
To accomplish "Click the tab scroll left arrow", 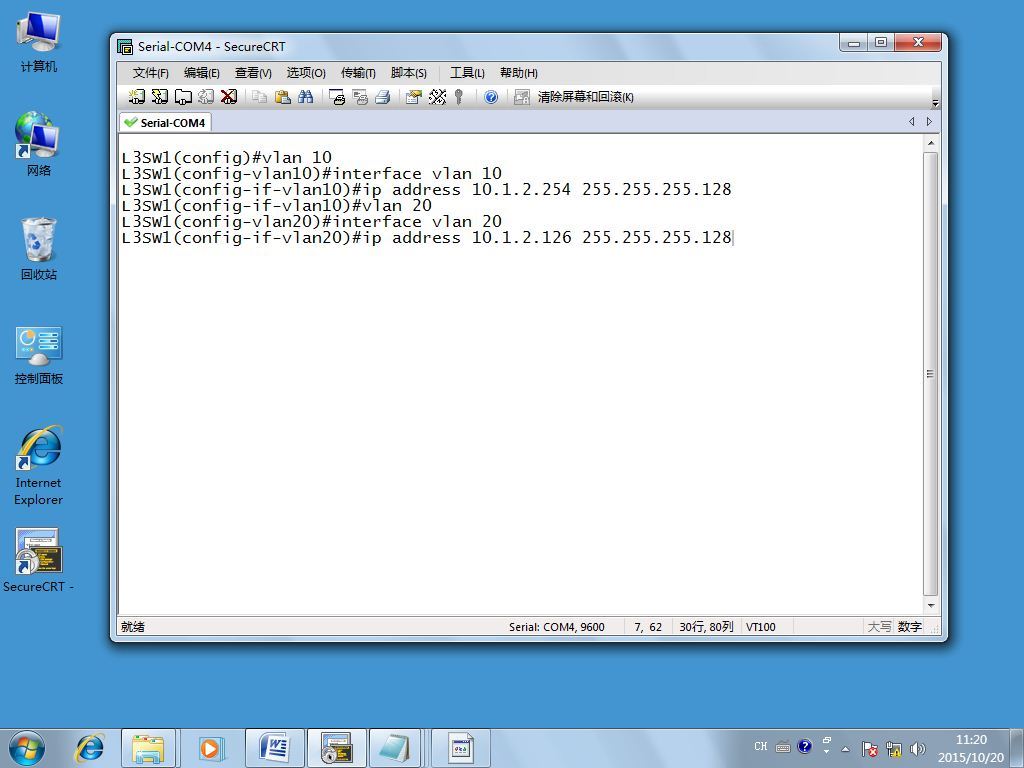I will click(912, 121).
